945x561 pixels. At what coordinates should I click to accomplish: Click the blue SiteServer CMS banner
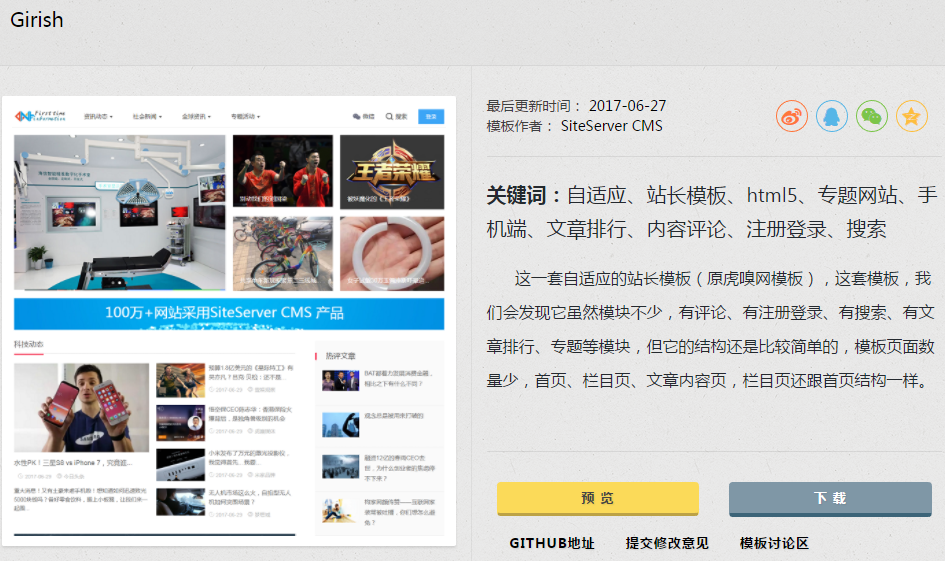229,313
